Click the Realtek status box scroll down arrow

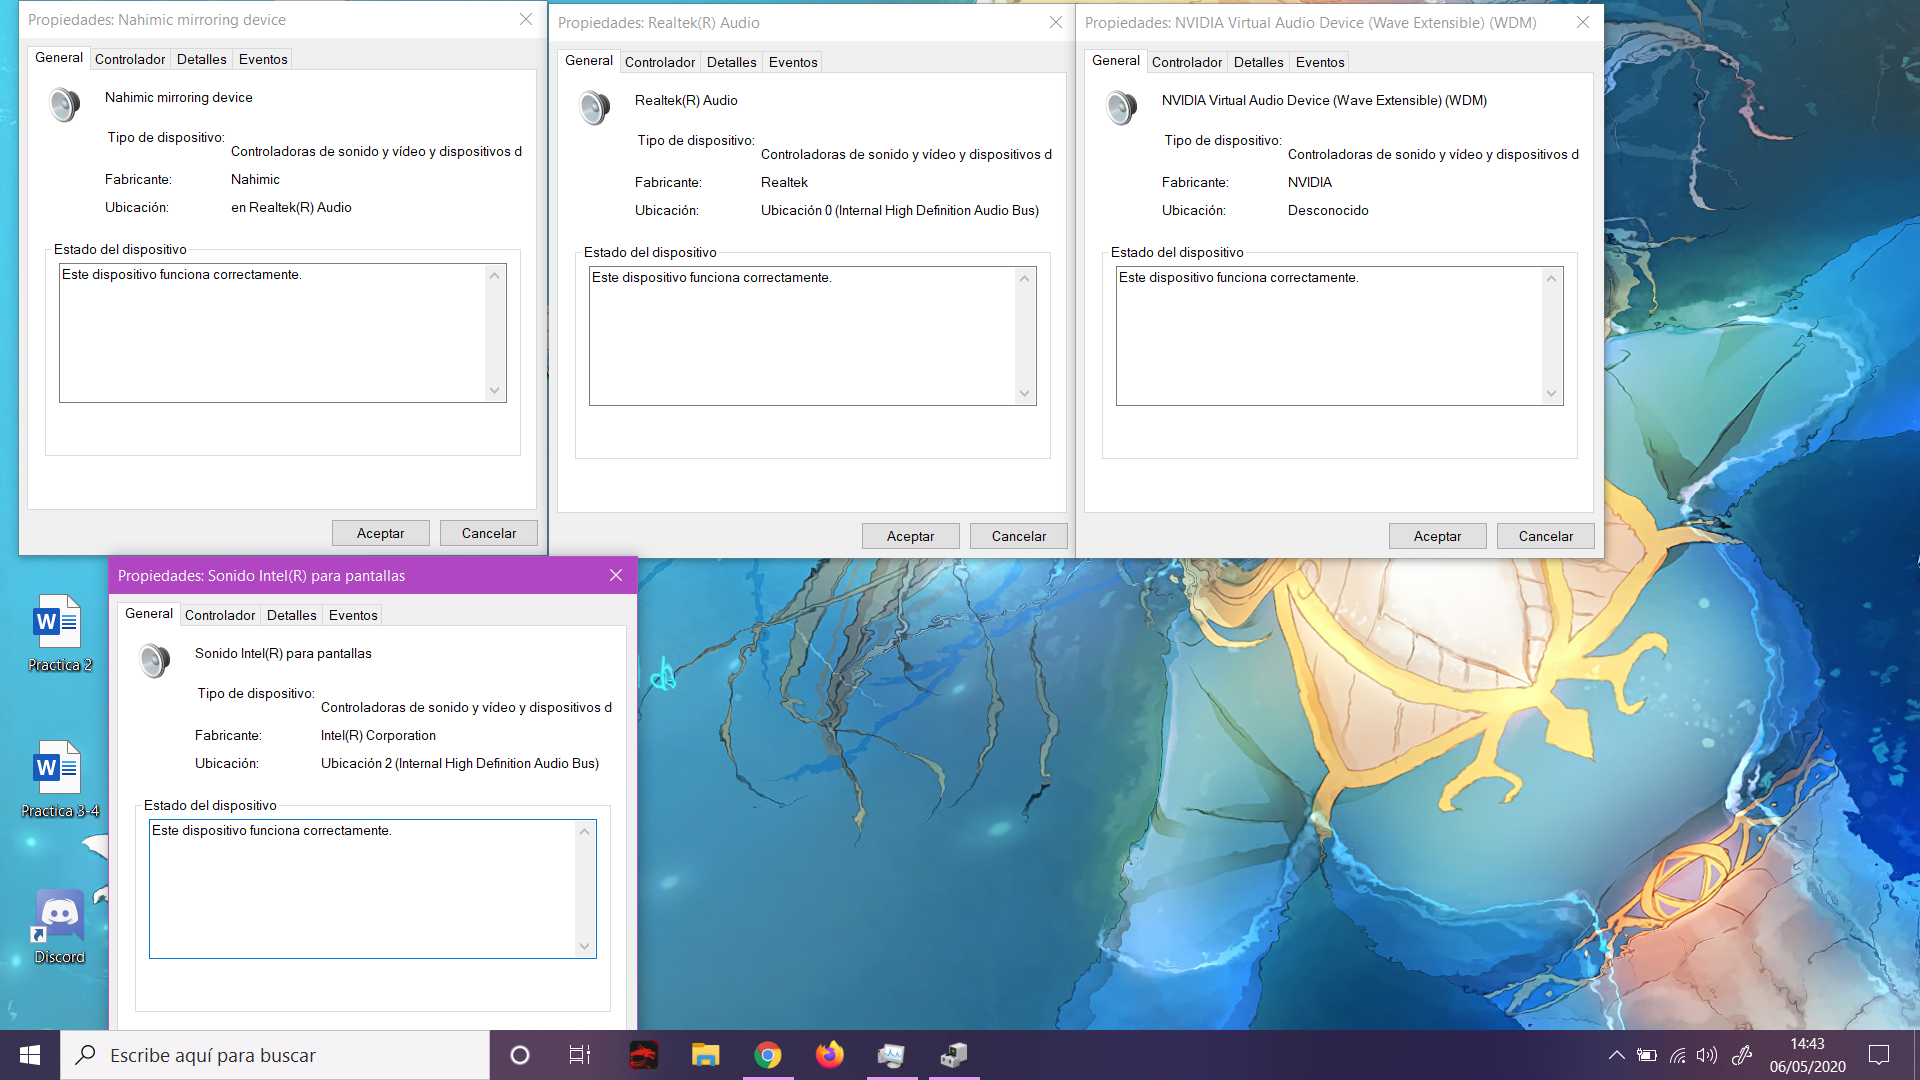[1024, 394]
